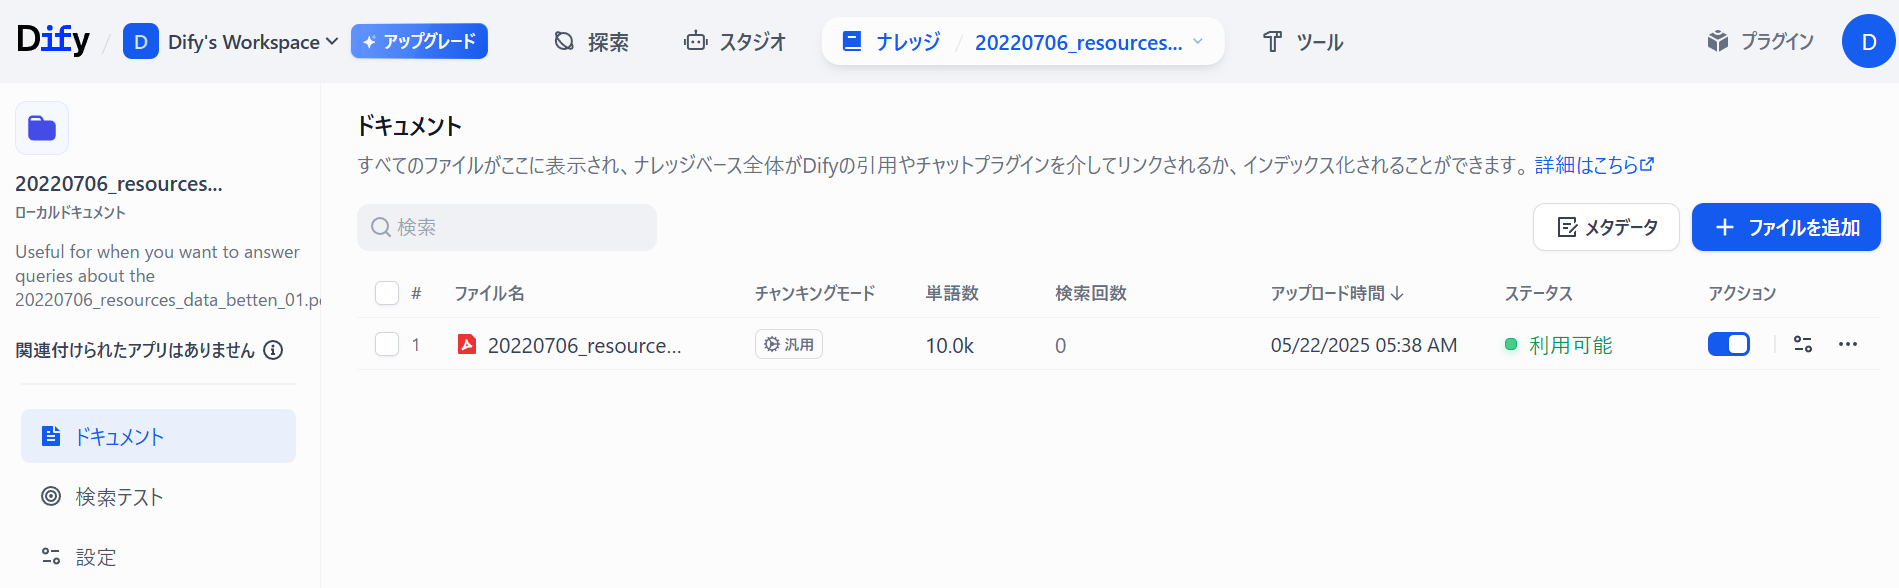The height and width of the screenshot is (588, 1899).
Task: Click the 汎用 chunking mode badge
Action: (x=789, y=344)
